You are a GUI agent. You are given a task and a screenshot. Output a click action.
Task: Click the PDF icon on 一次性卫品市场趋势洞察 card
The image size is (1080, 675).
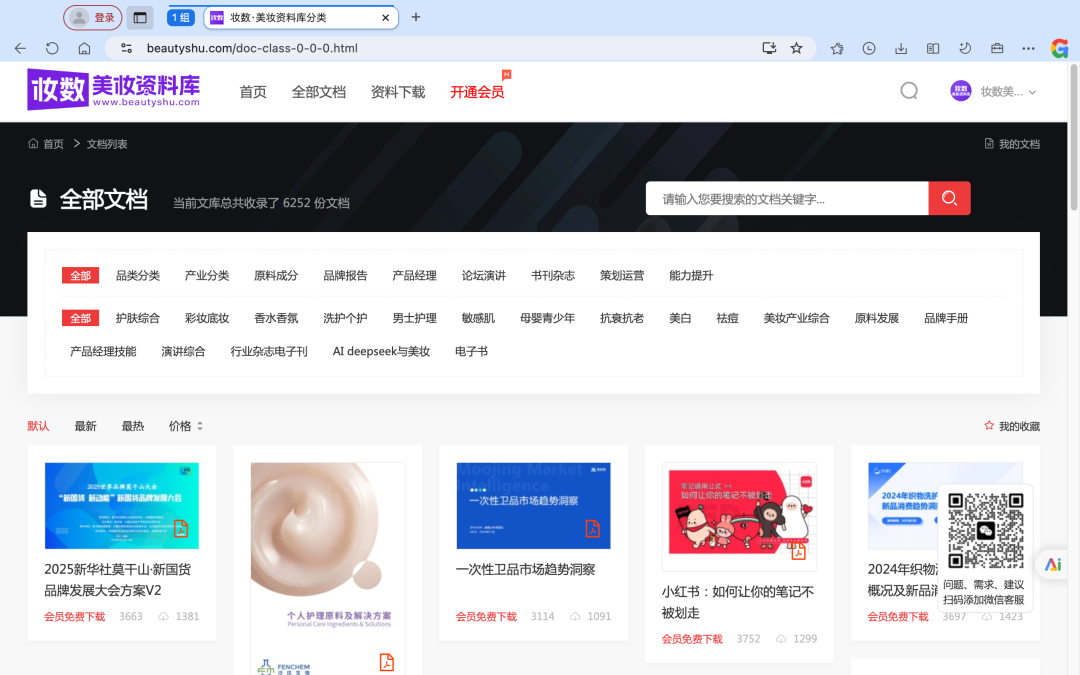(592, 528)
